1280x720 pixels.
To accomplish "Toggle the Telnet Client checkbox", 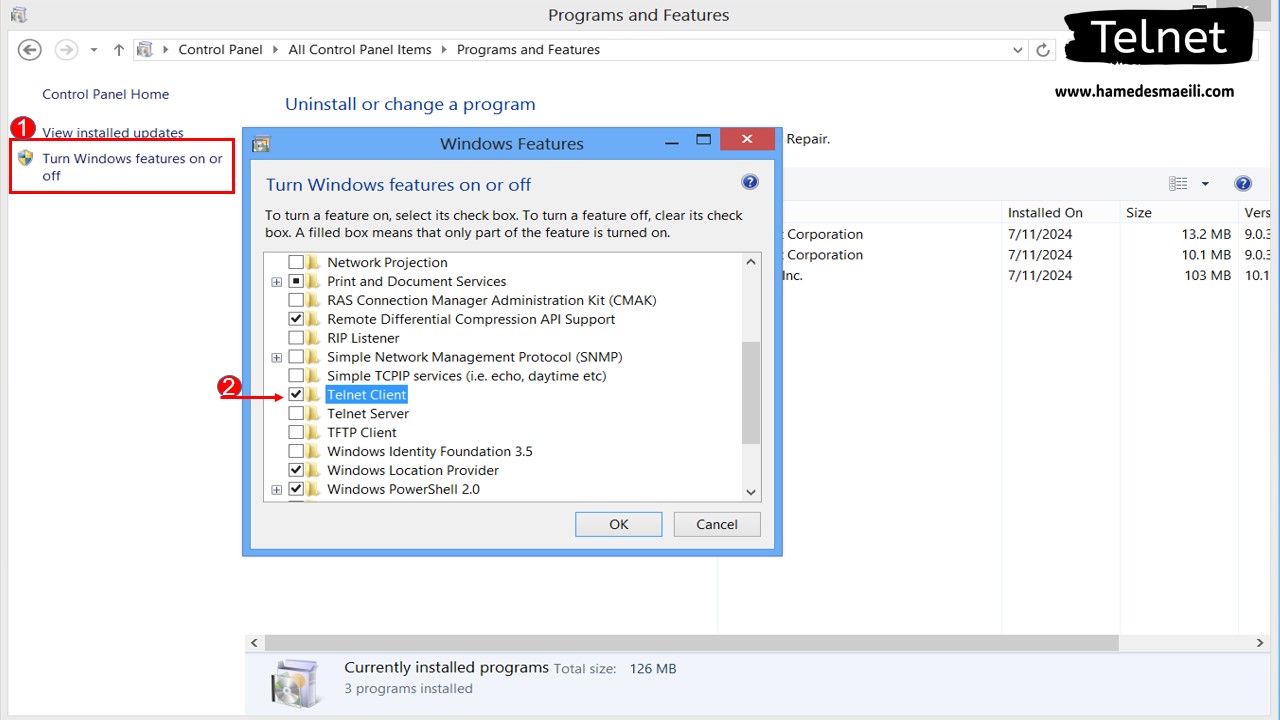I will [296, 394].
